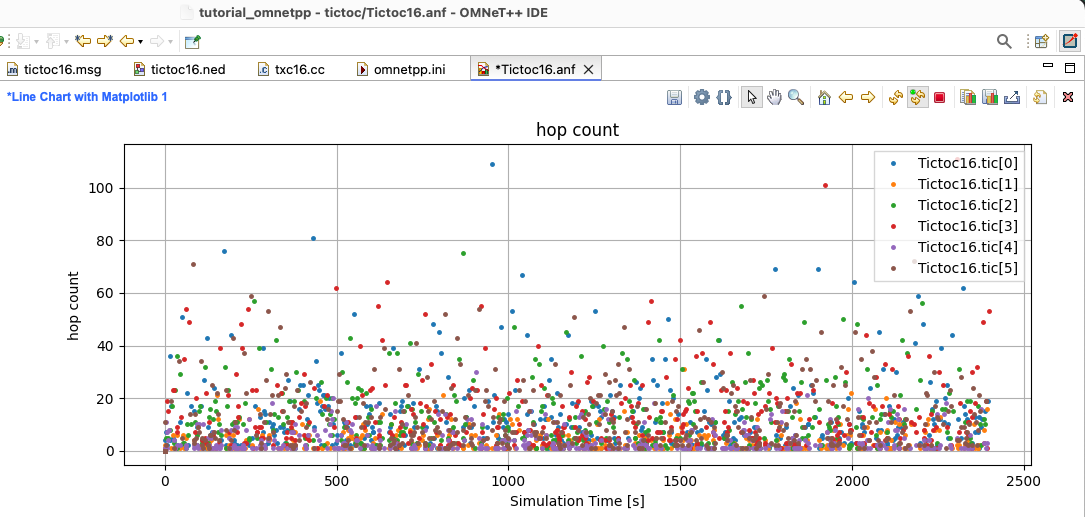Go back to previous chart view
The image size is (1085, 517).
[846, 98]
